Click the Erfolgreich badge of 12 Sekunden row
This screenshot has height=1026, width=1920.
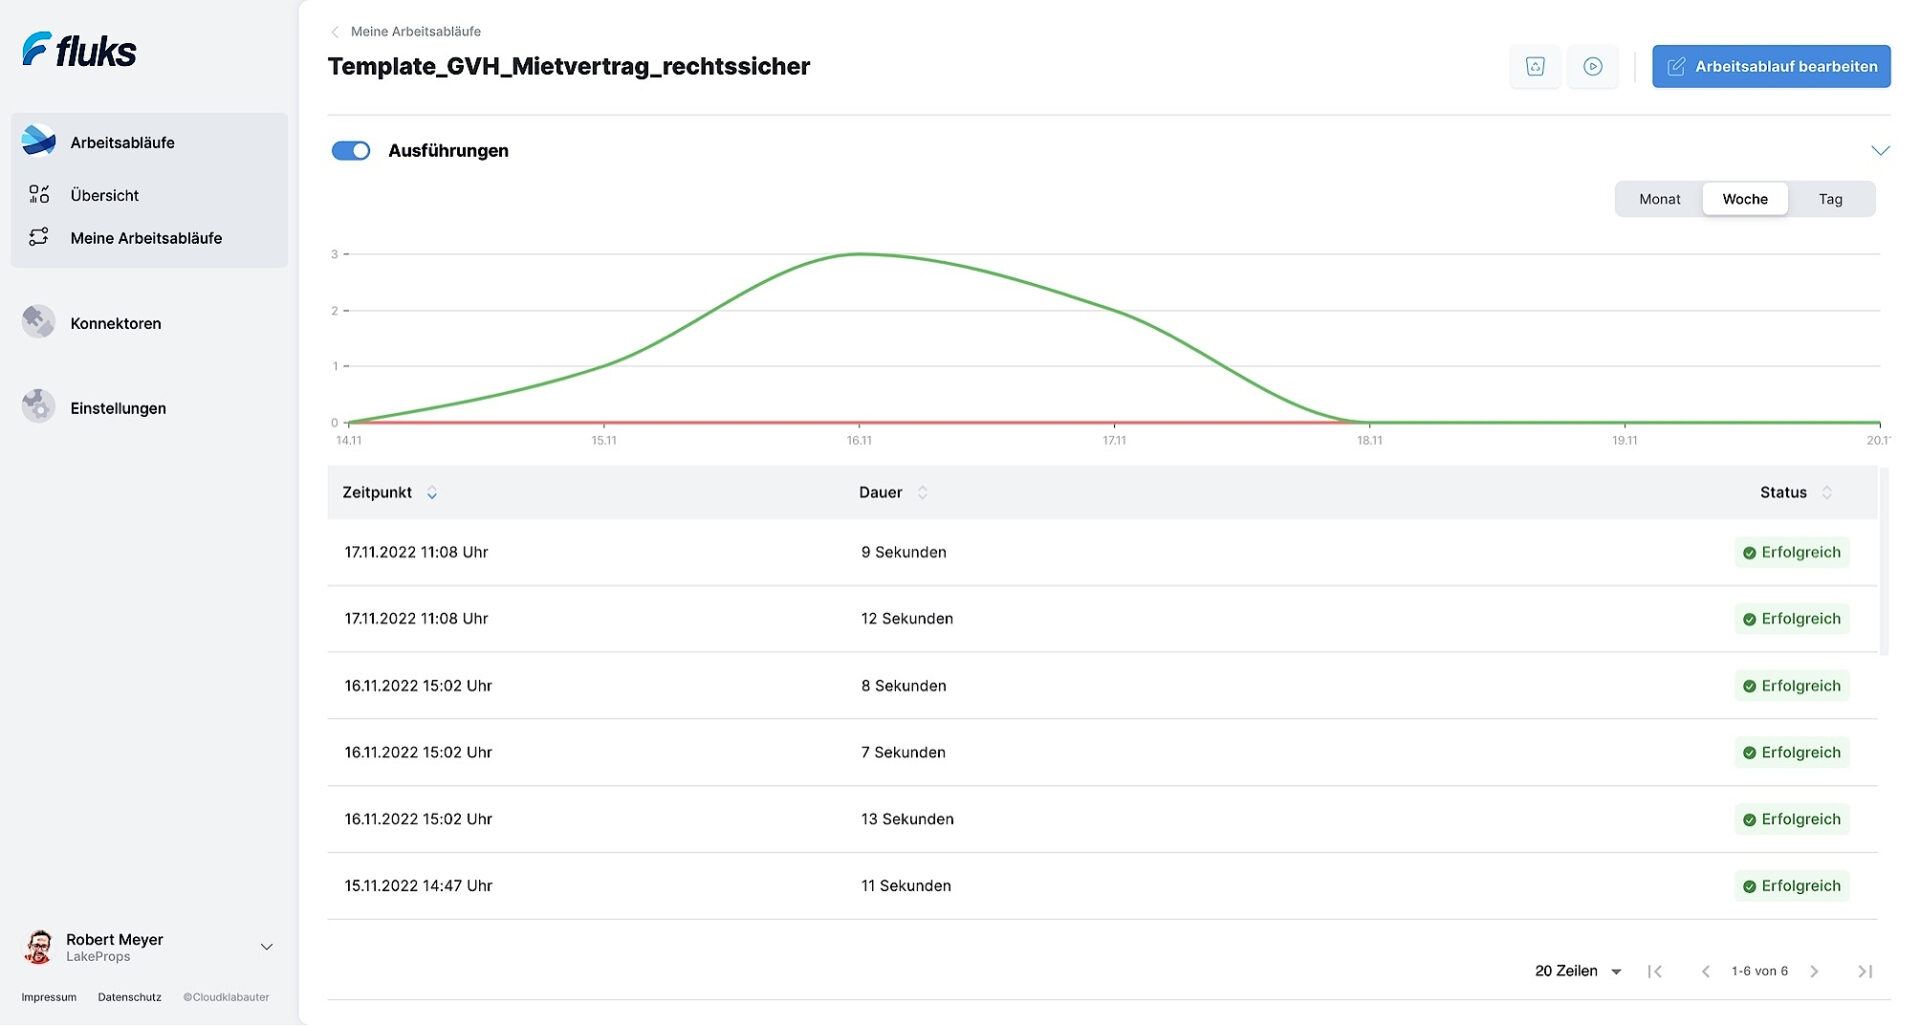tap(1792, 619)
